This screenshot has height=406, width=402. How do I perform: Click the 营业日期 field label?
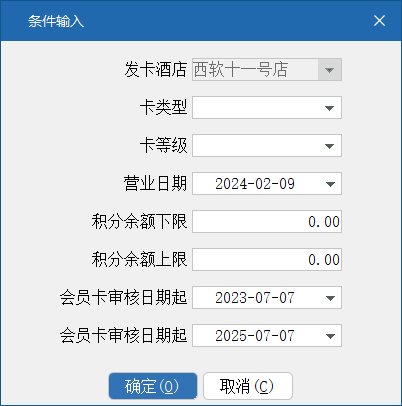[x=155, y=184]
